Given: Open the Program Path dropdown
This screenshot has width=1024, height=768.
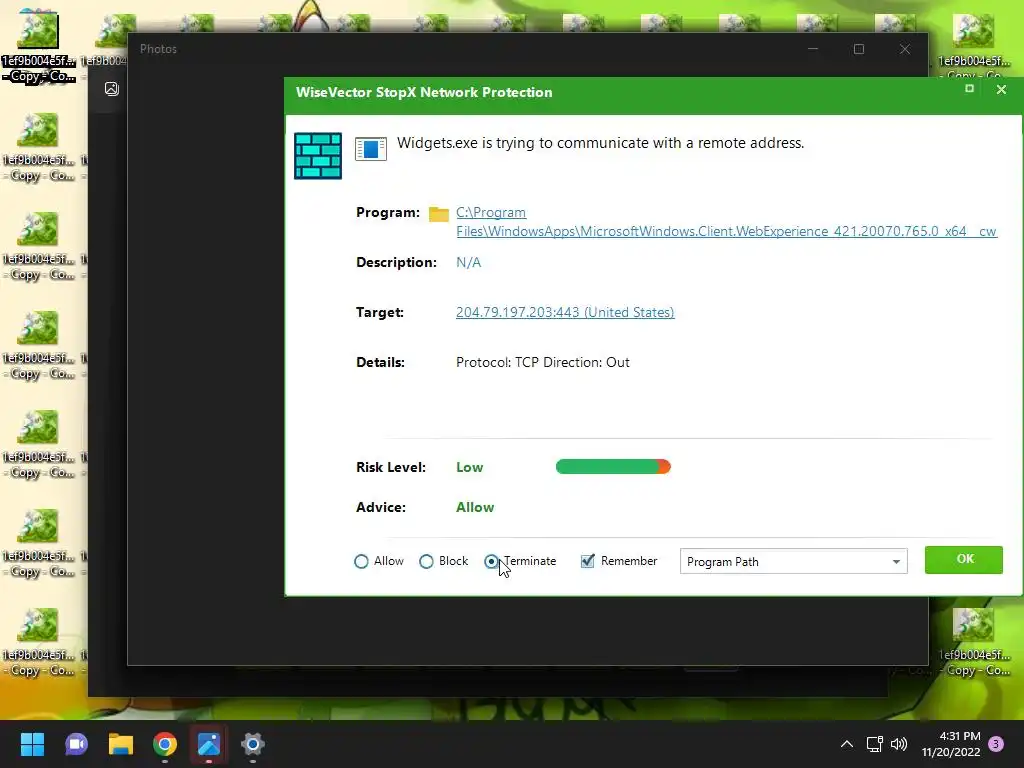Looking at the screenshot, I should pos(793,562).
